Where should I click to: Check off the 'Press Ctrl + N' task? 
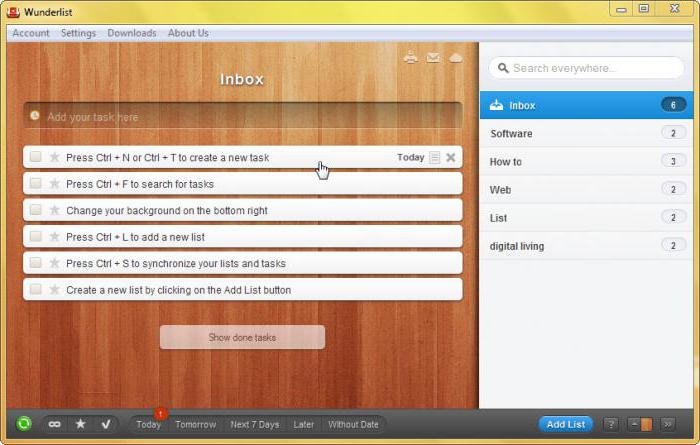(x=35, y=157)
